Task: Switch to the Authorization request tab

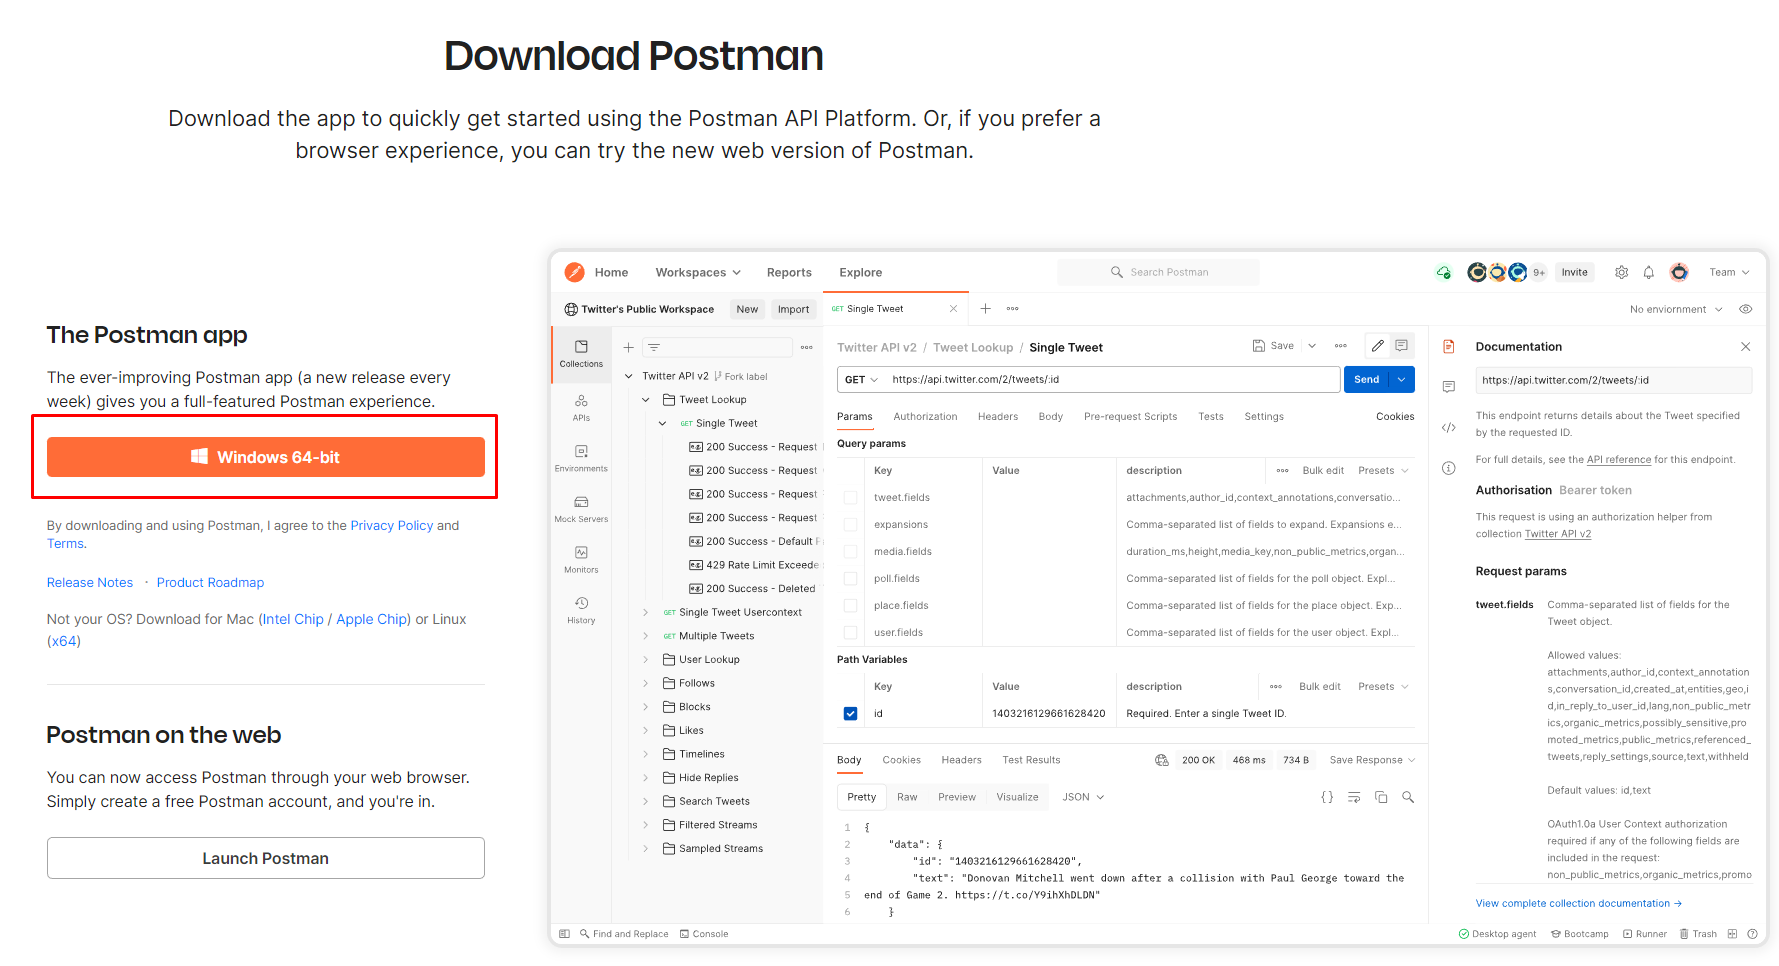Action: tap(925, 416)
